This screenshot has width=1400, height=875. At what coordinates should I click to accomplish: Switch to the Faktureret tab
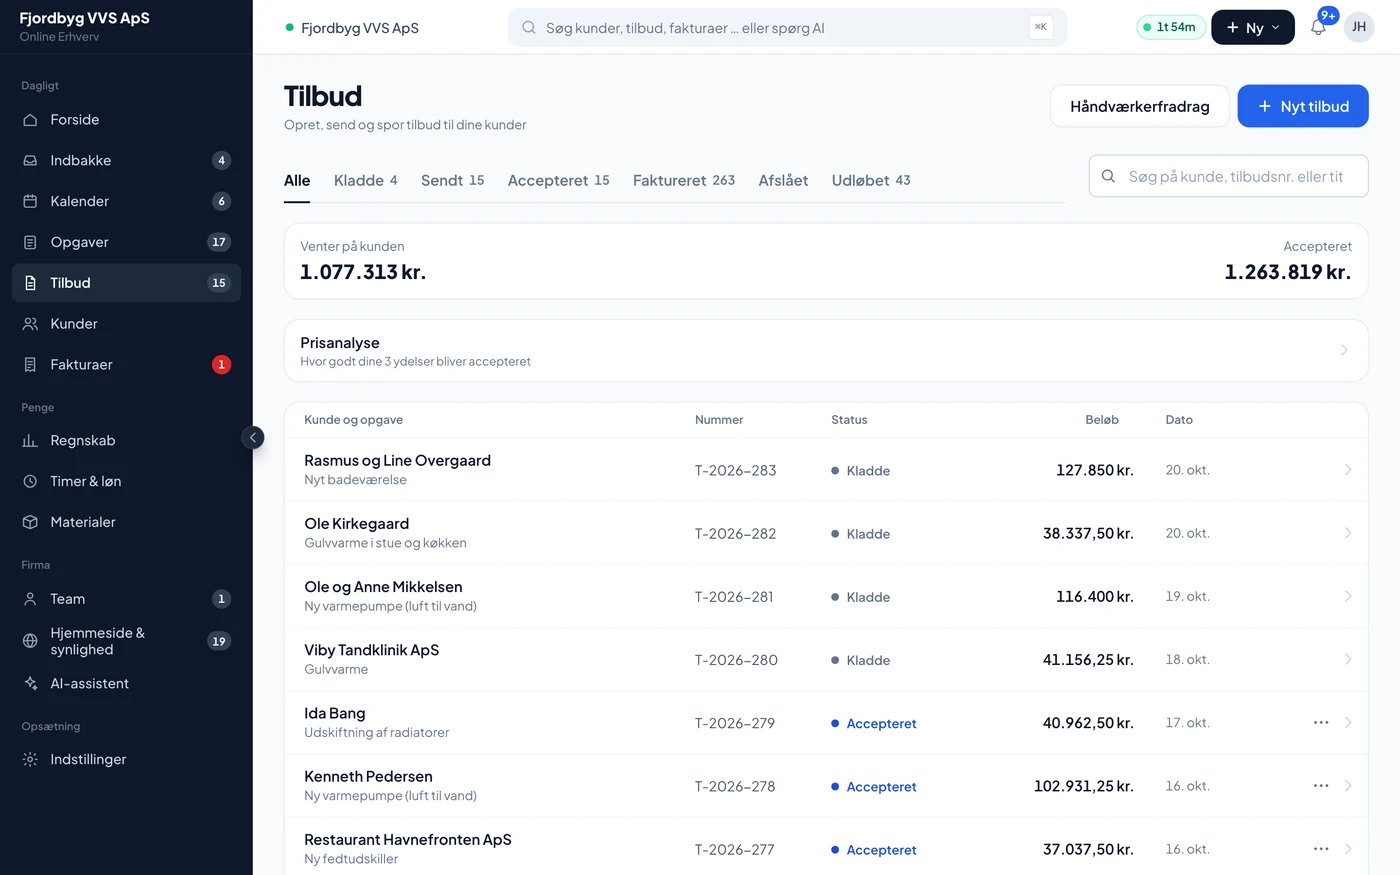click(x=684, y=180)
